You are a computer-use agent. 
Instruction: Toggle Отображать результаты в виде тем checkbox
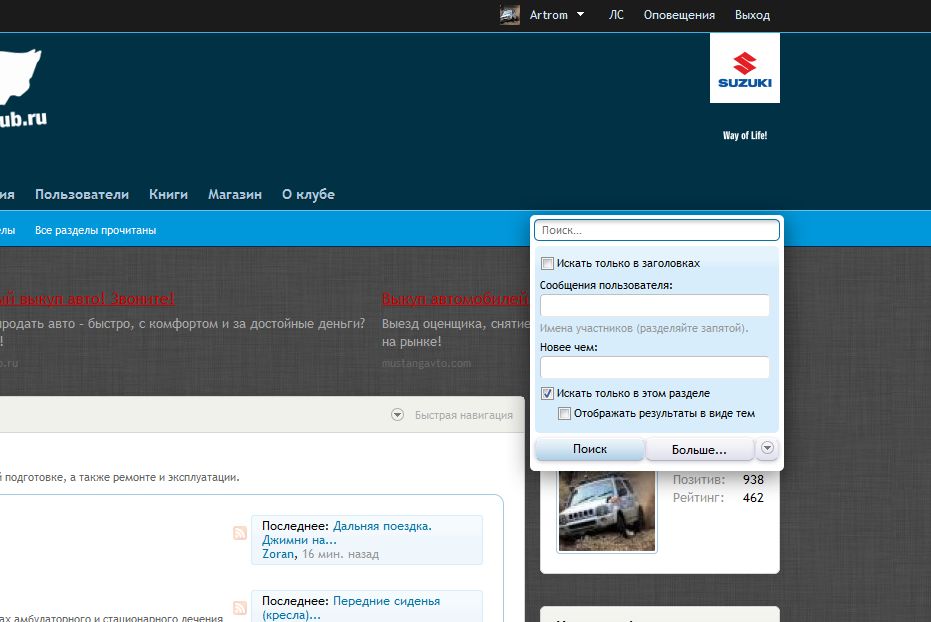565,414
